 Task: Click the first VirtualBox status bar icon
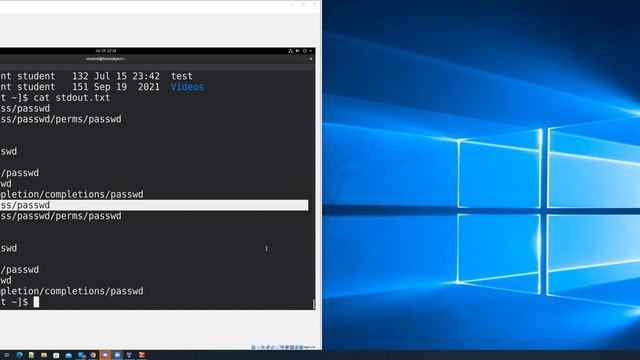(x=253, y=347)
